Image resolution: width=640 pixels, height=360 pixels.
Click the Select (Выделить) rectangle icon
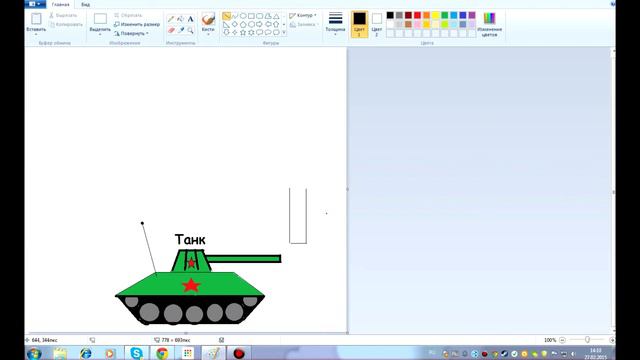(100, 19)
